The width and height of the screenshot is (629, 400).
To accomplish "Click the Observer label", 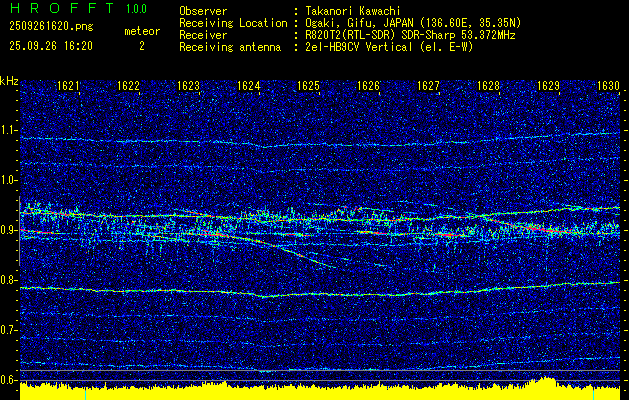I will (x=203, y=11).
